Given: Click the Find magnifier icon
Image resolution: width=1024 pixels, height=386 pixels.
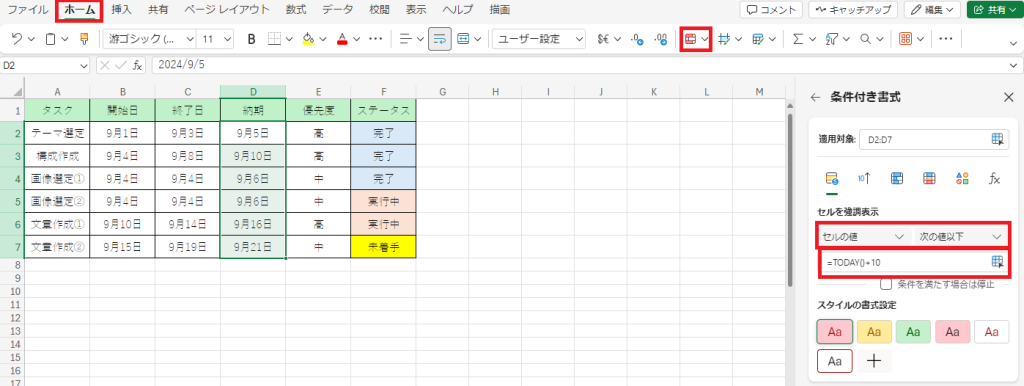Looking at the screenshot, I should pos(866,39).
